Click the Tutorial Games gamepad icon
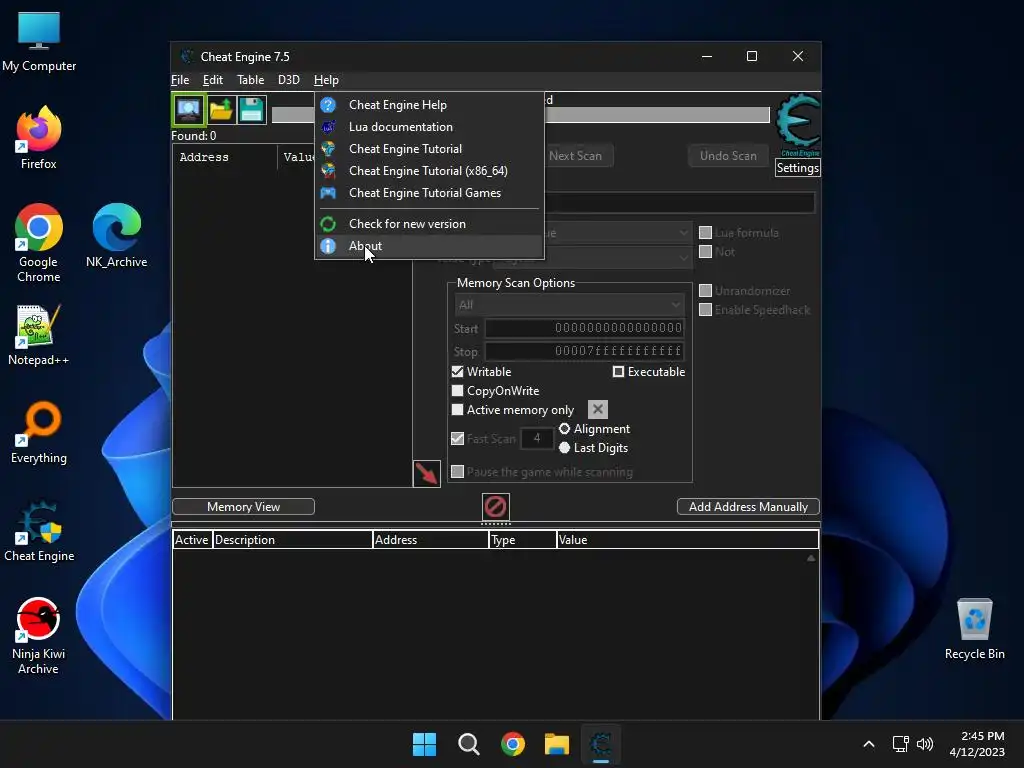Screen dimensions: 1024x768 [328, 193]
